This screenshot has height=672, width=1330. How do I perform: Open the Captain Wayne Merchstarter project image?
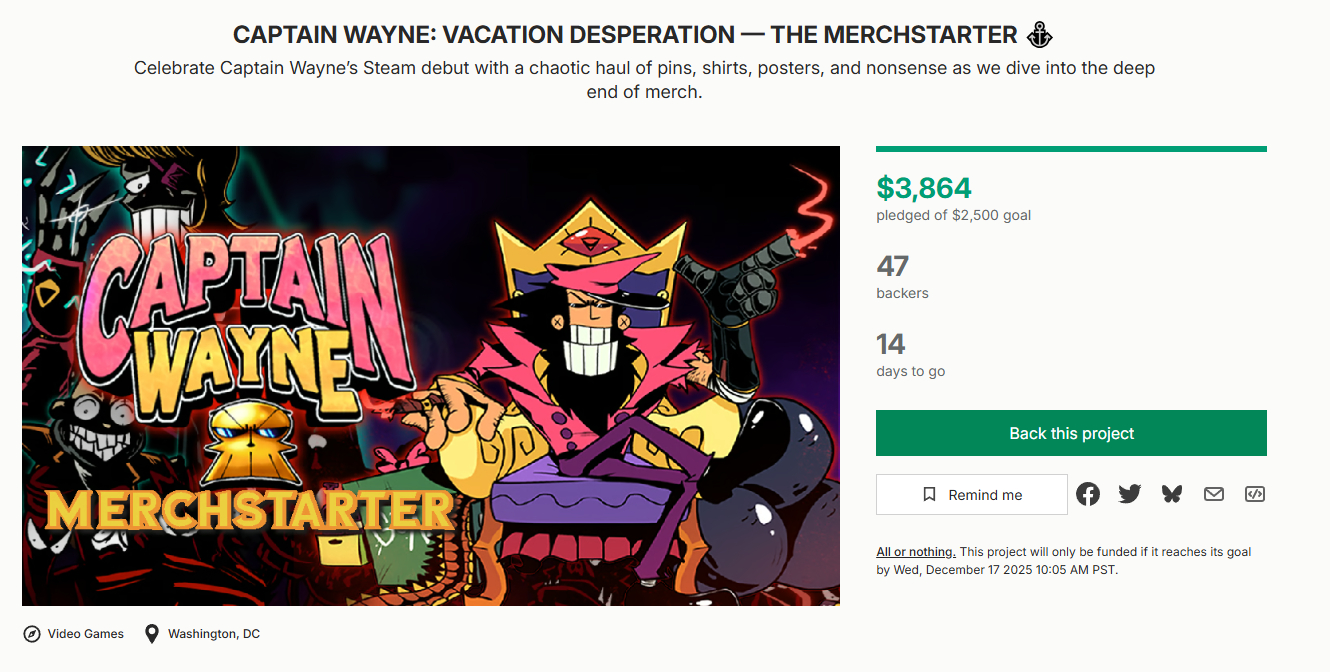(x=431, y=376)
